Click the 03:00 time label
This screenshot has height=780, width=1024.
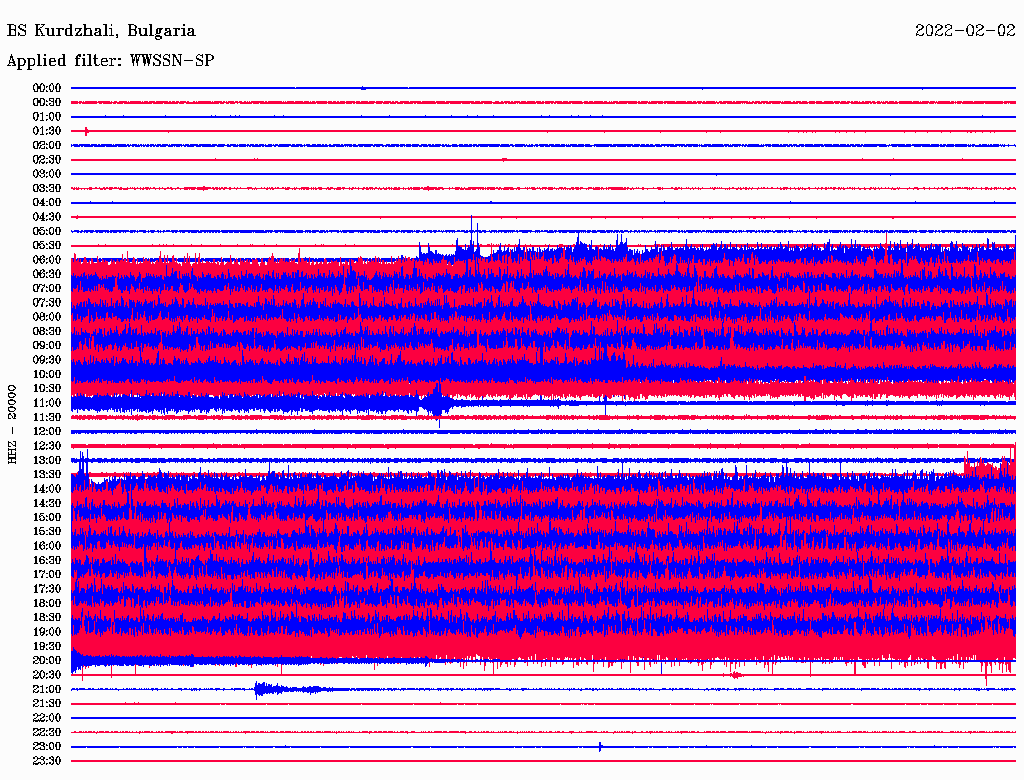47,174
